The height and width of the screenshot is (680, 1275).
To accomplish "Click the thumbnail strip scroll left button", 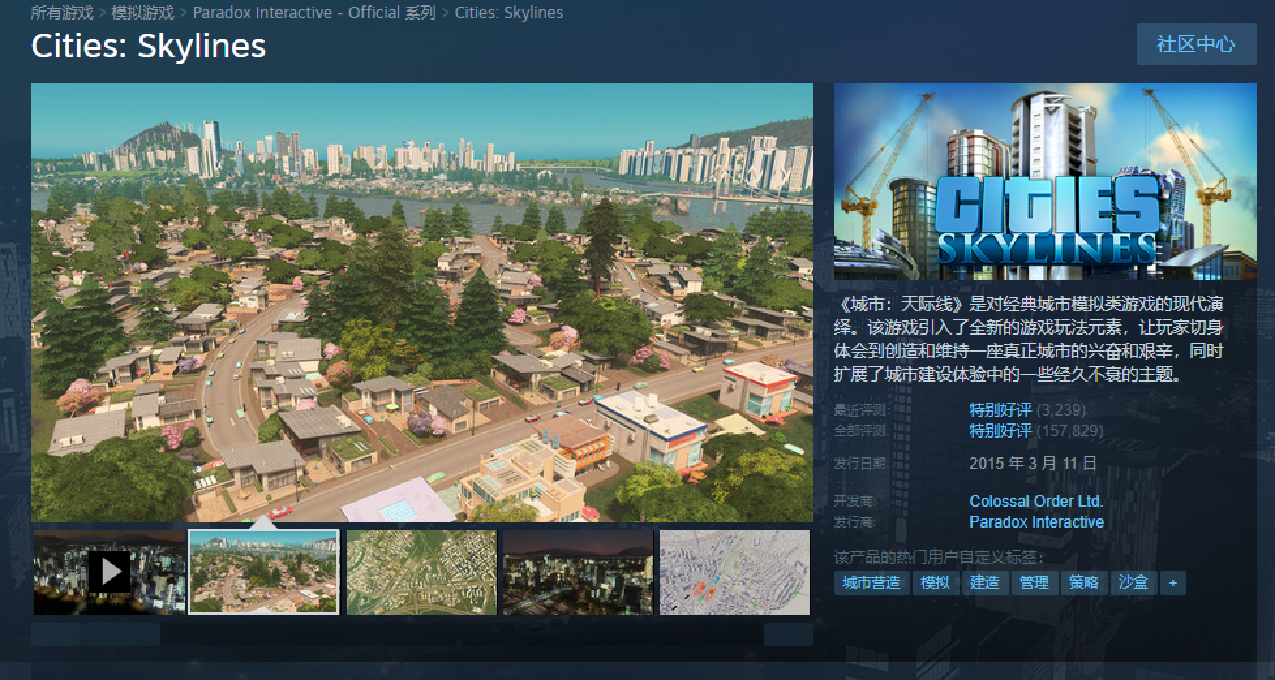I will coord(55,634).
